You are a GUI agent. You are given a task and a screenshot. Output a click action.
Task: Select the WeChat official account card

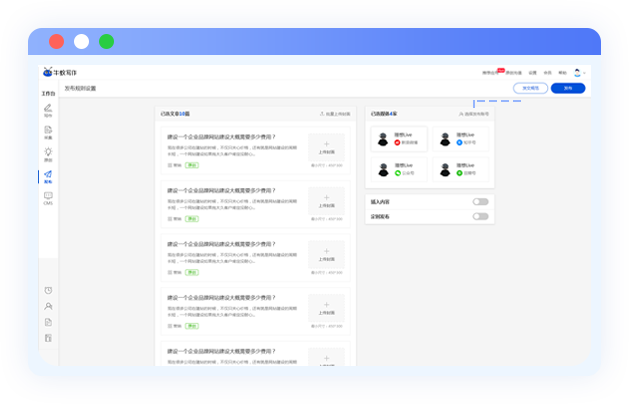(x=398, y=169)
